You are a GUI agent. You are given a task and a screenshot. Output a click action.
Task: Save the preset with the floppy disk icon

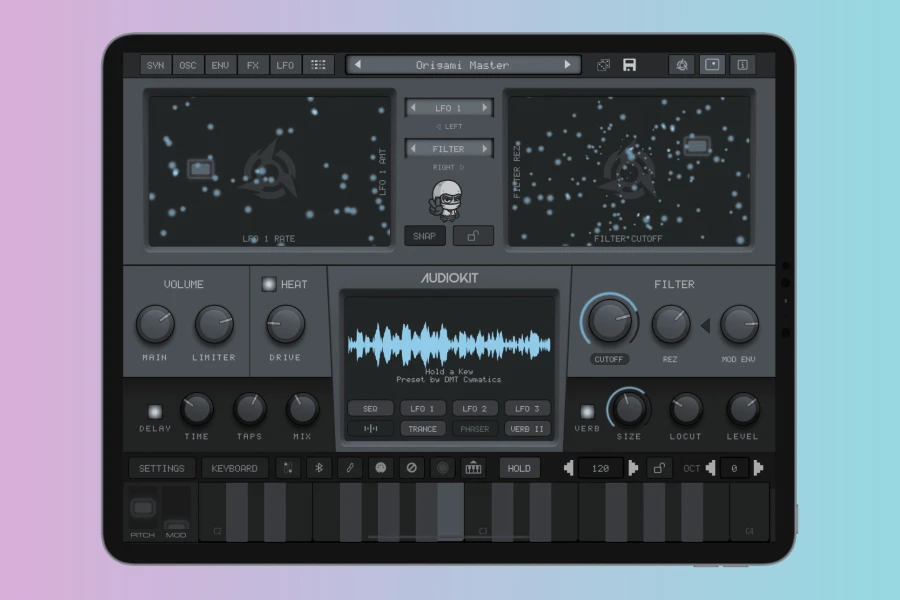coord(629,65)
